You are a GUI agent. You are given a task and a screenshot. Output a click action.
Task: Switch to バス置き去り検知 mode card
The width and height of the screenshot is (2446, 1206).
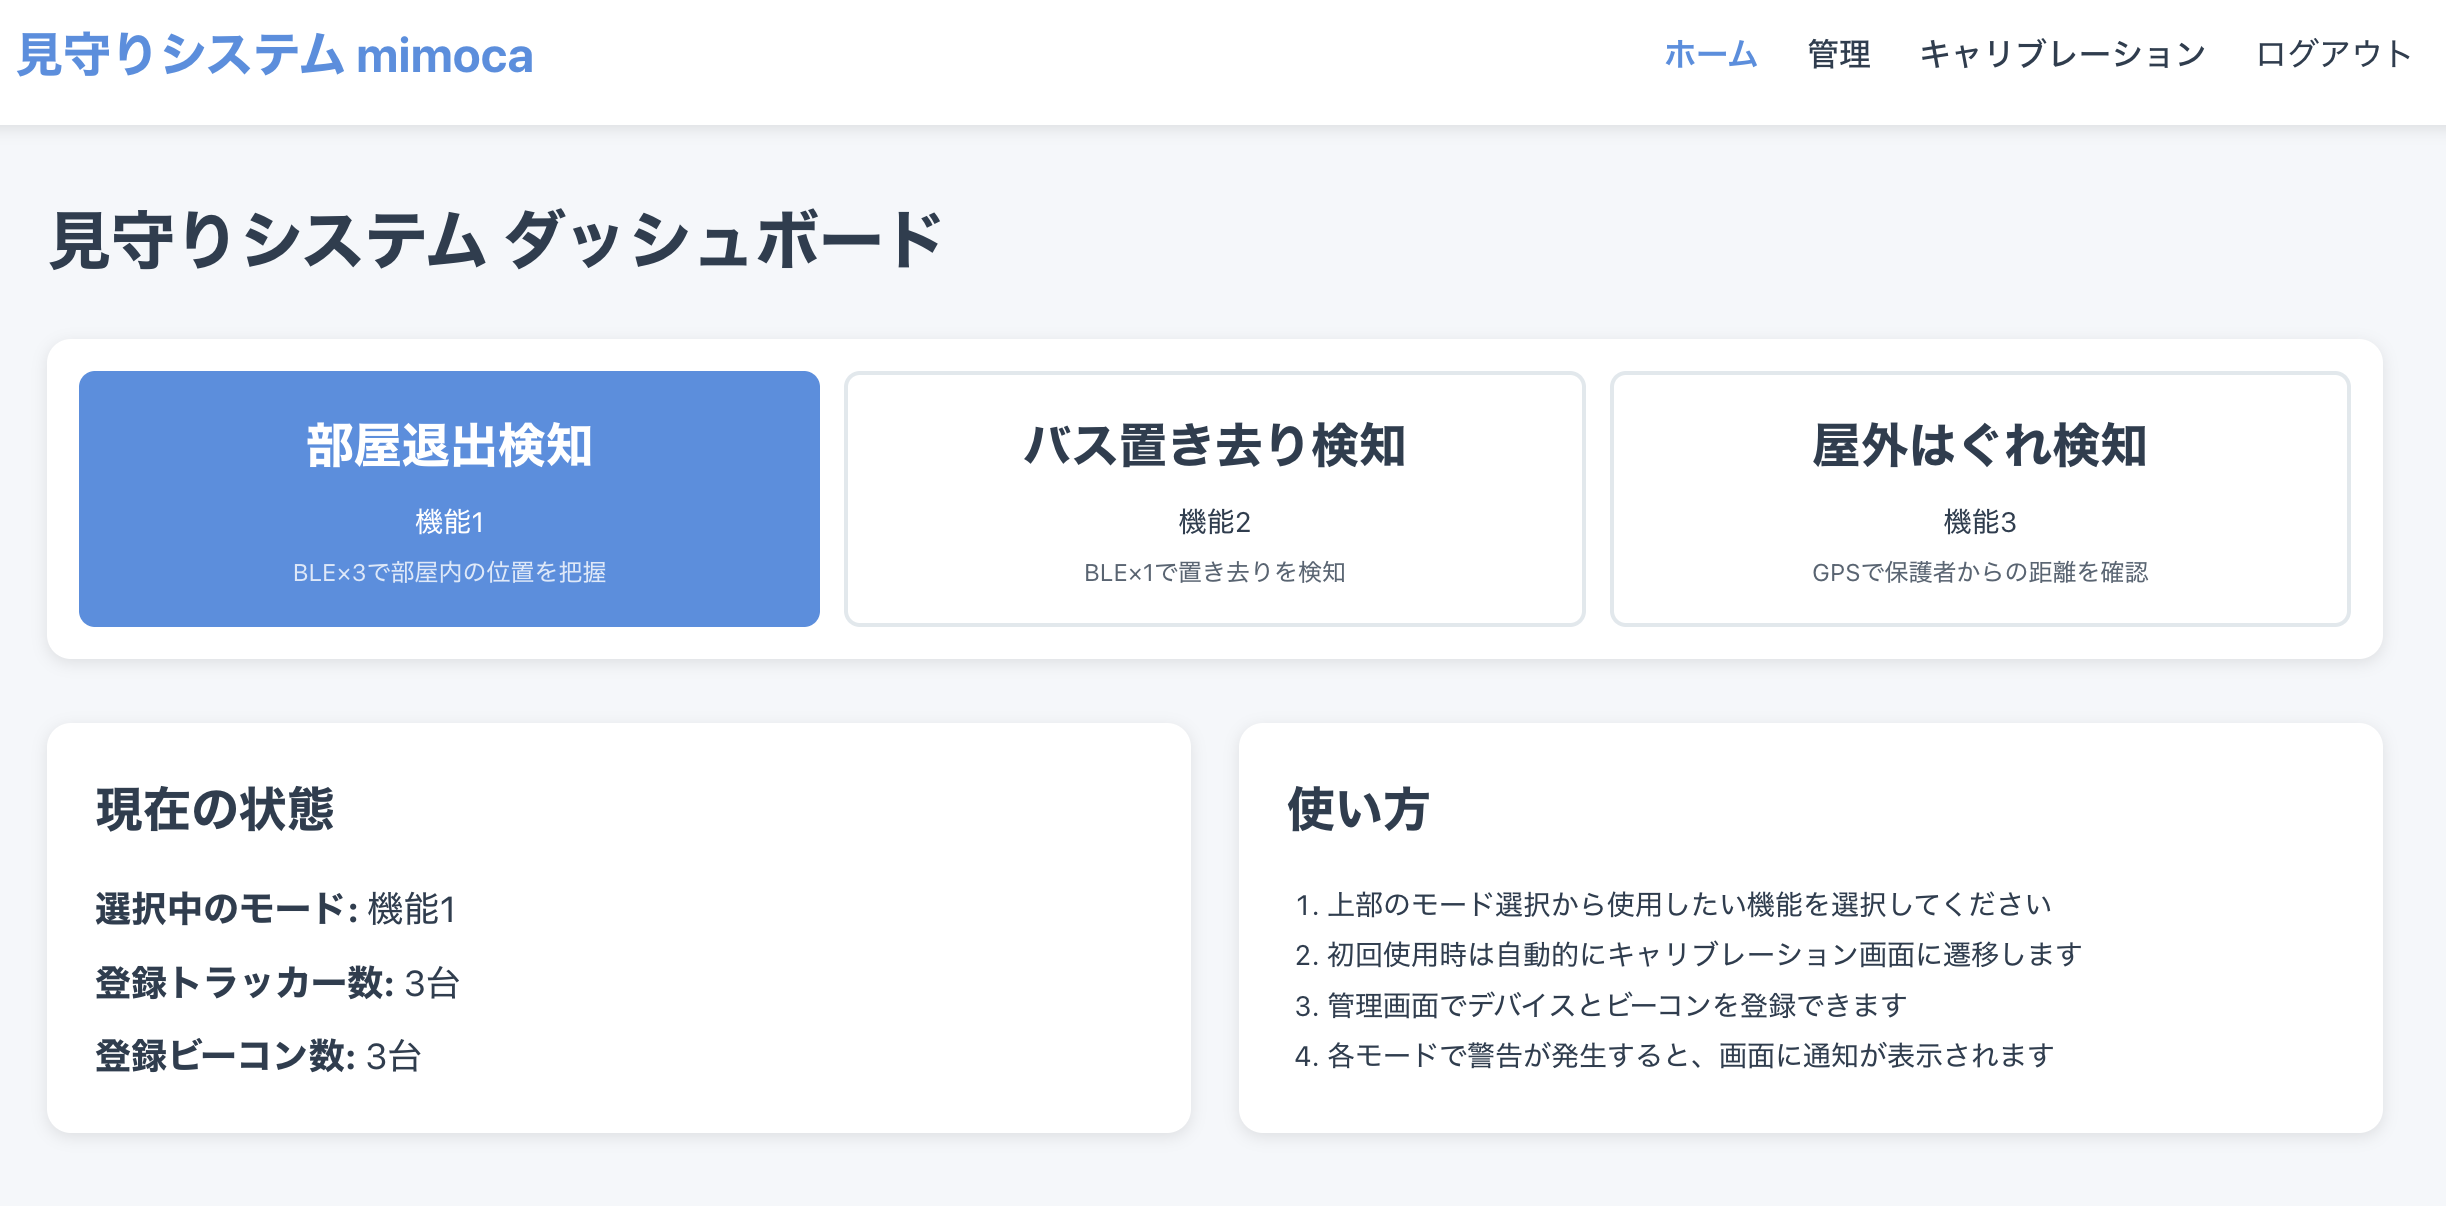[1214, 498]
